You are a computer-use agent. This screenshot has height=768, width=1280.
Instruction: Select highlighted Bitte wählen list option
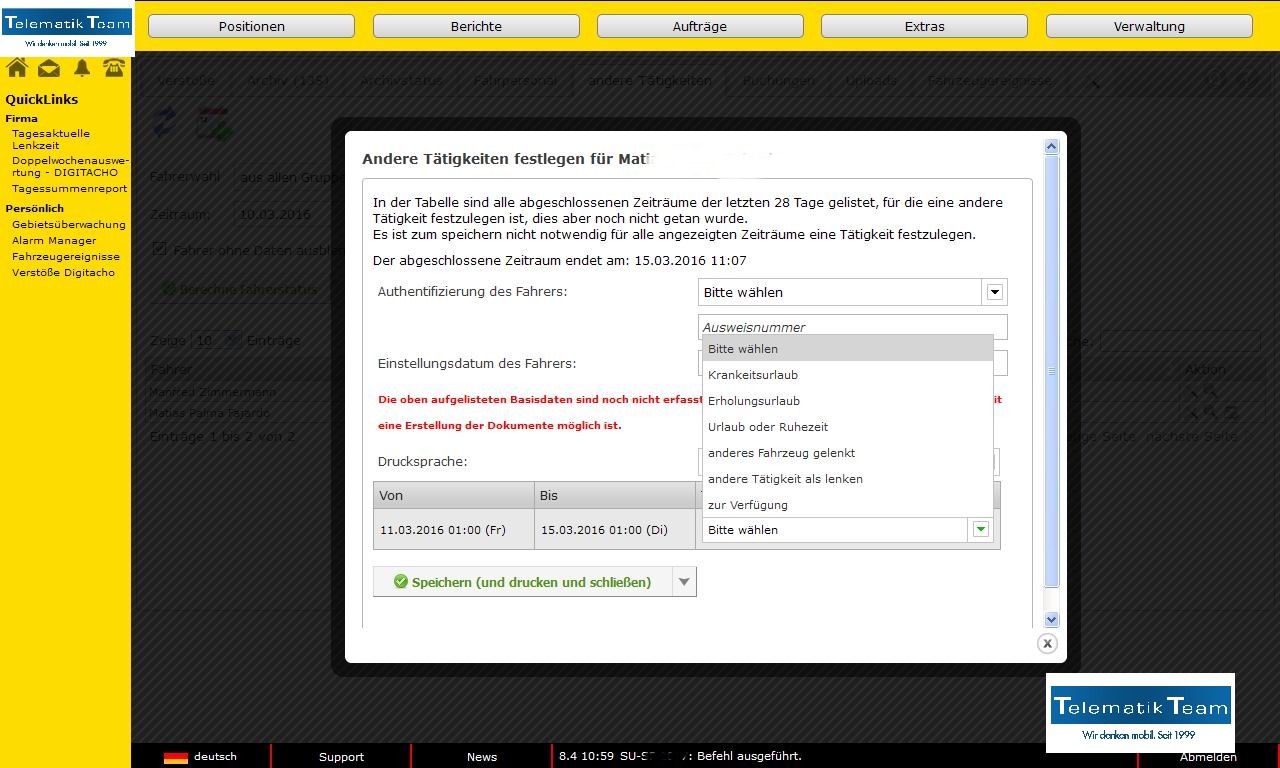click(x=848, y=349)
